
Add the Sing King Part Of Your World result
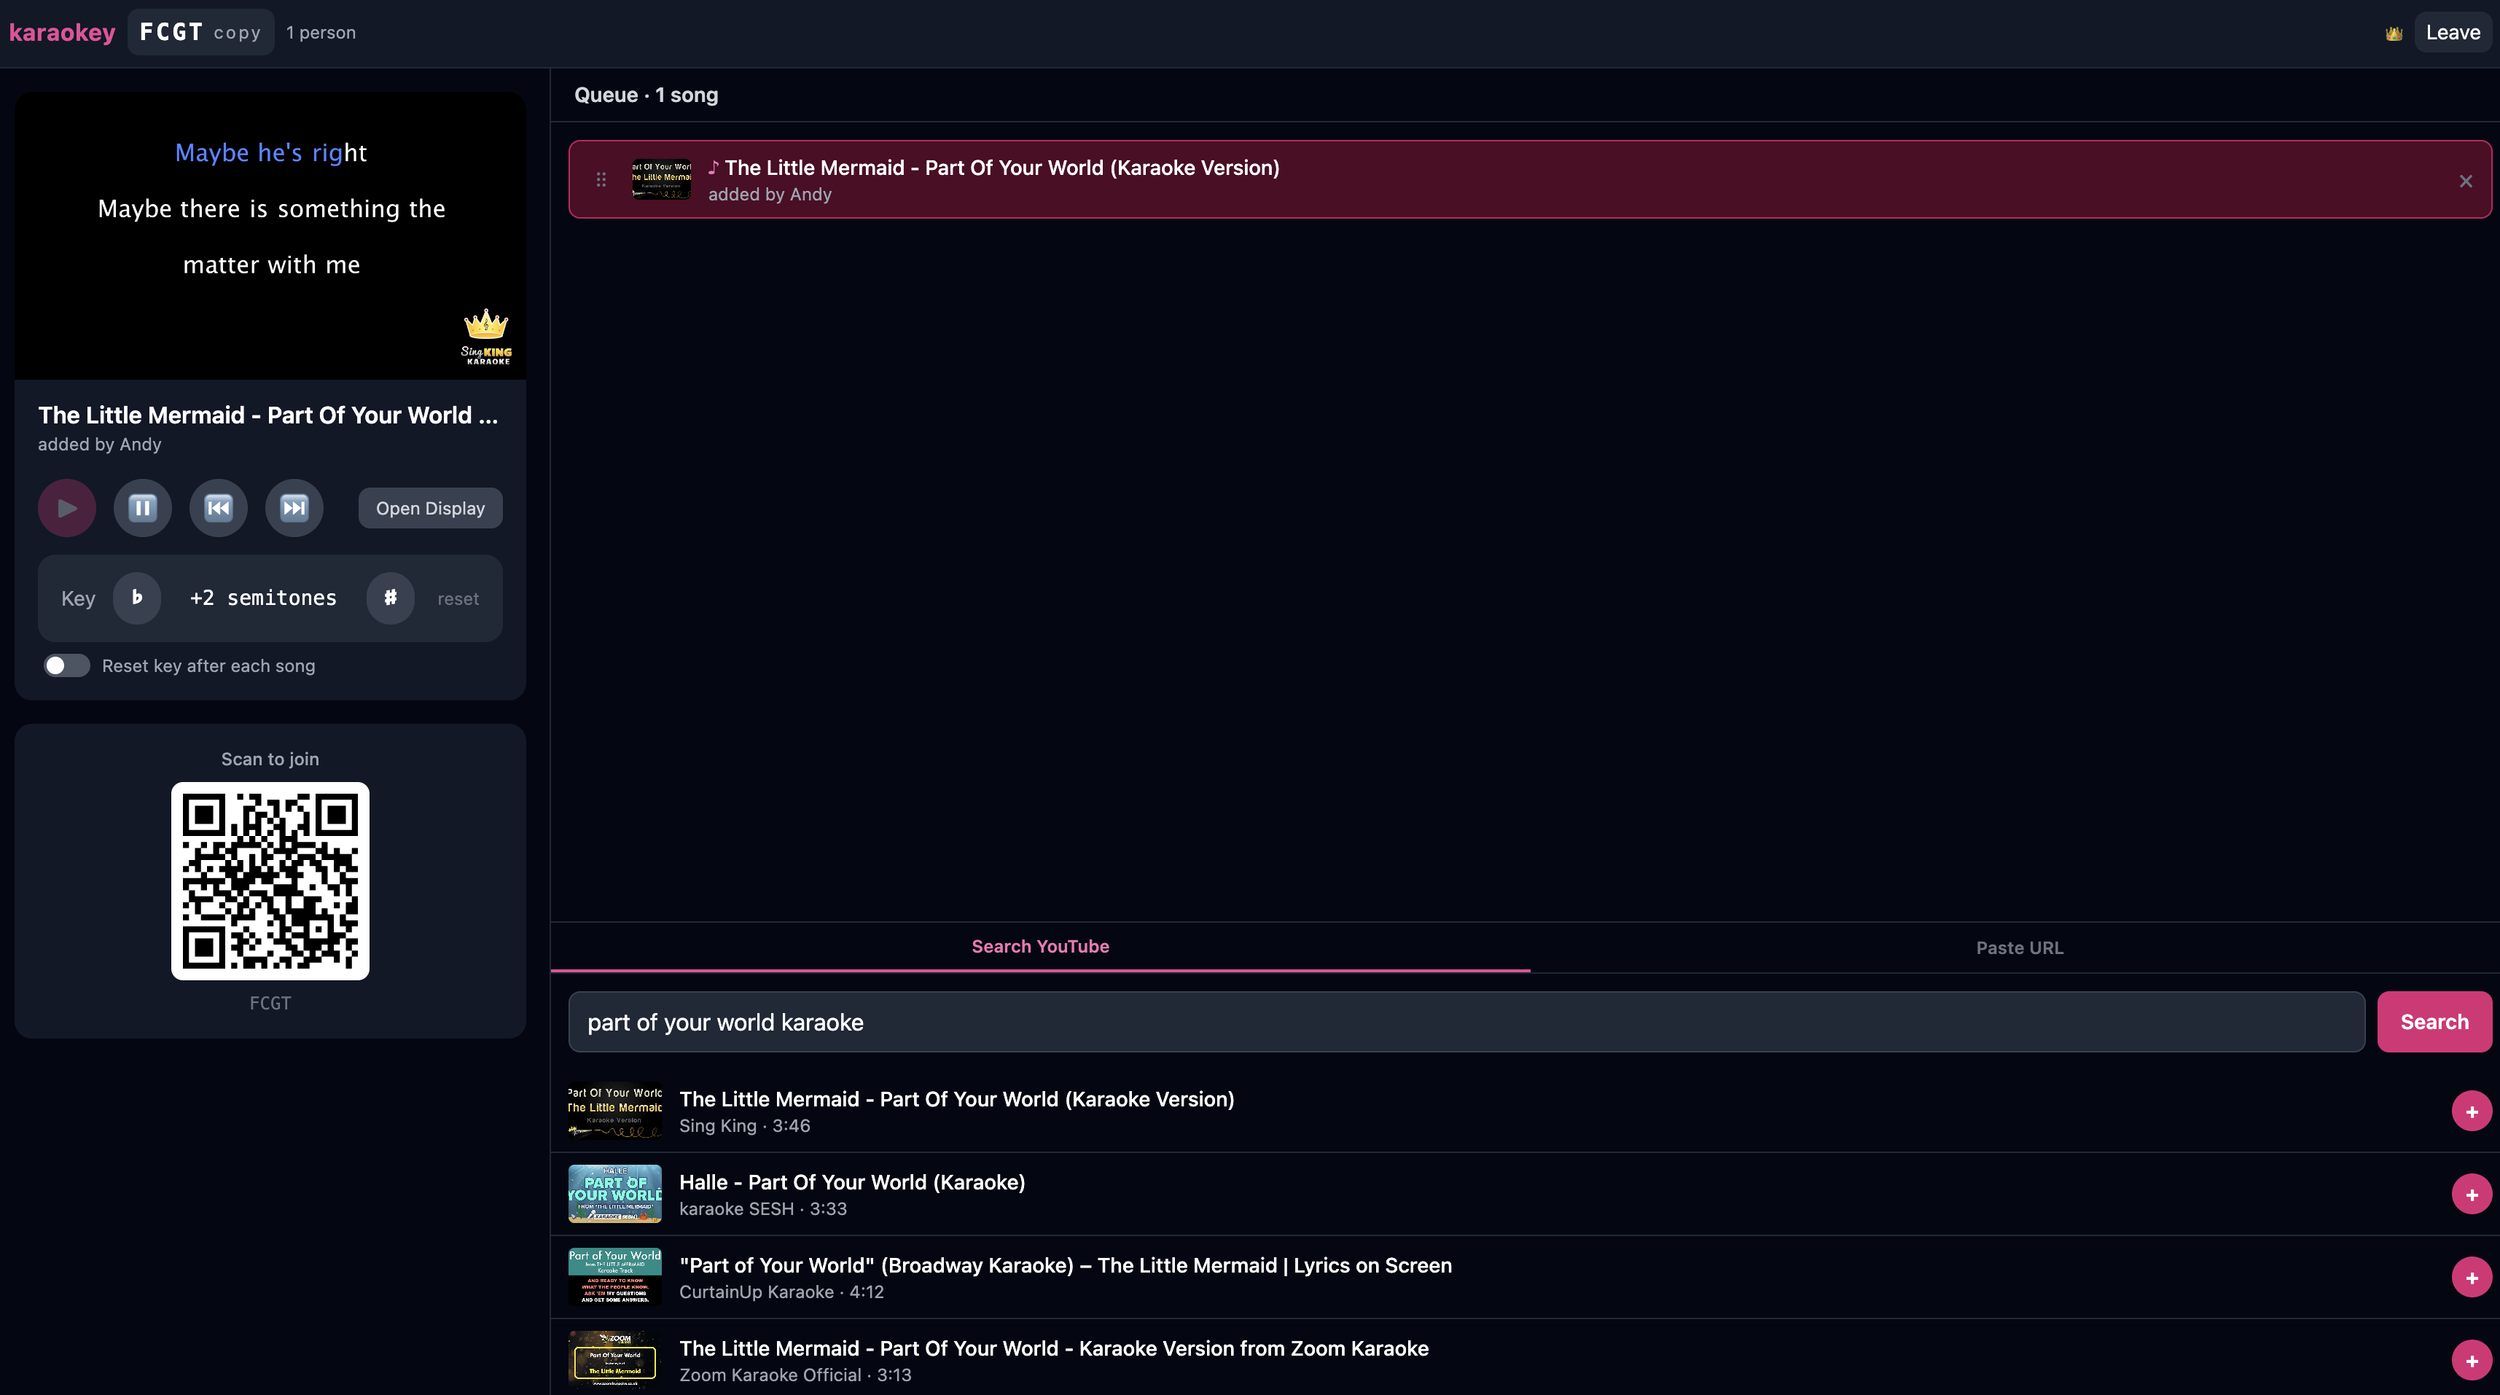click(x=2471, y=1112)
